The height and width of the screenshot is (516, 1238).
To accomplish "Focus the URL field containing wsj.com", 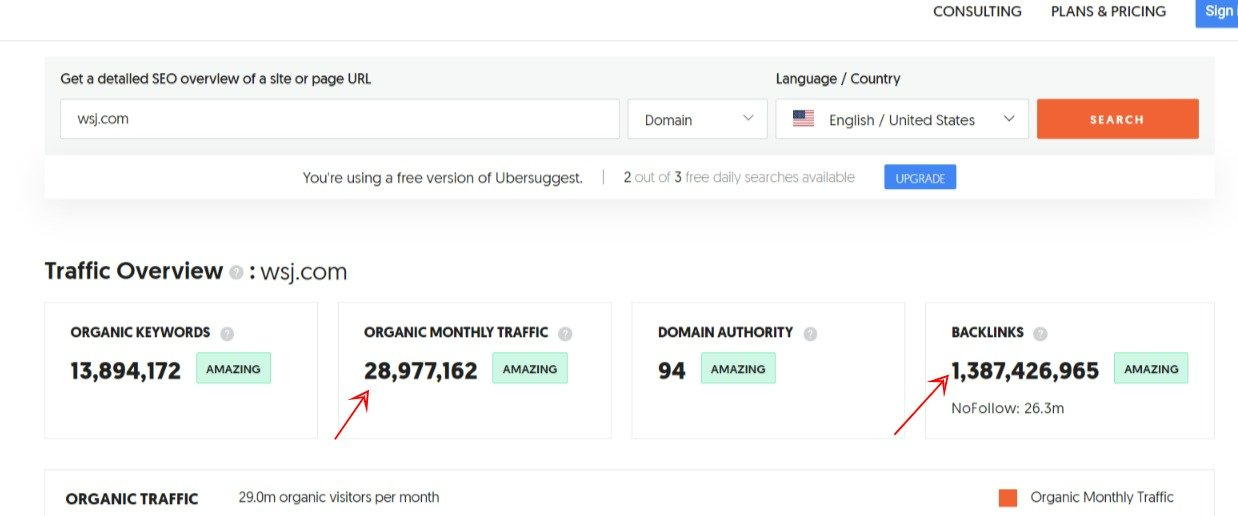I will click(339, 119).
